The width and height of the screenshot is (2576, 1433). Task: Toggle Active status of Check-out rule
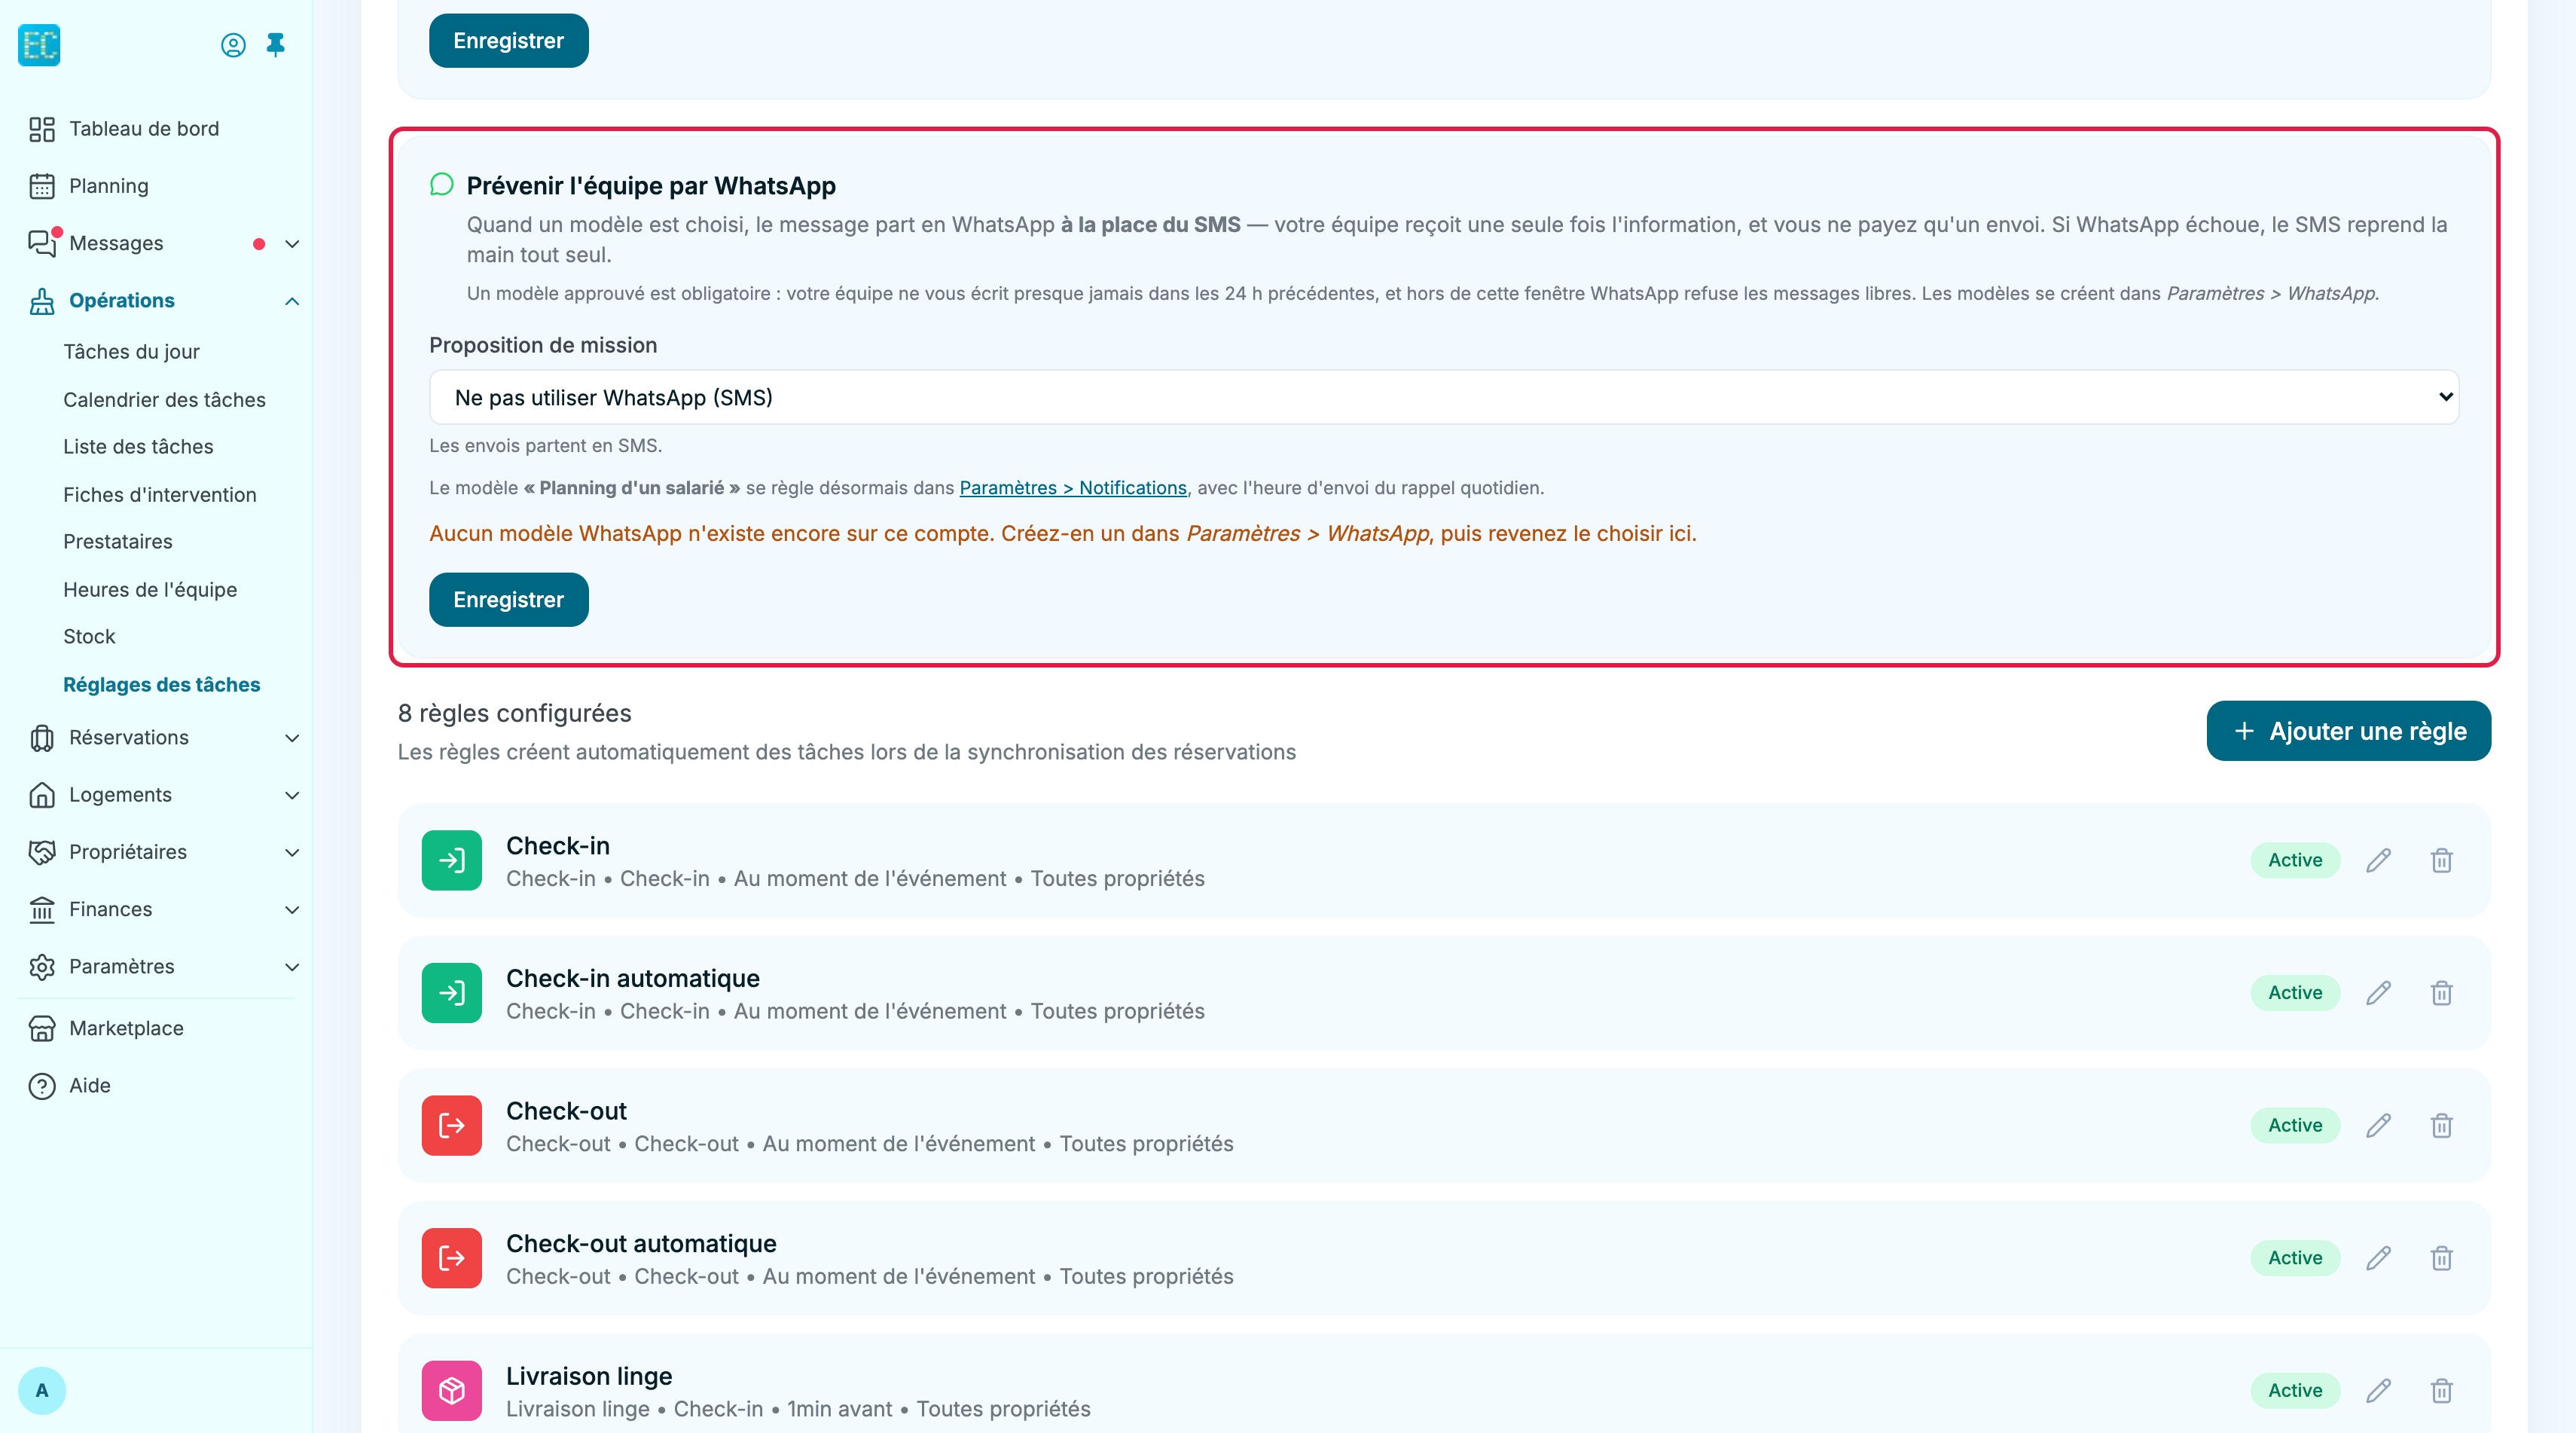[x=2295, y=1126]
